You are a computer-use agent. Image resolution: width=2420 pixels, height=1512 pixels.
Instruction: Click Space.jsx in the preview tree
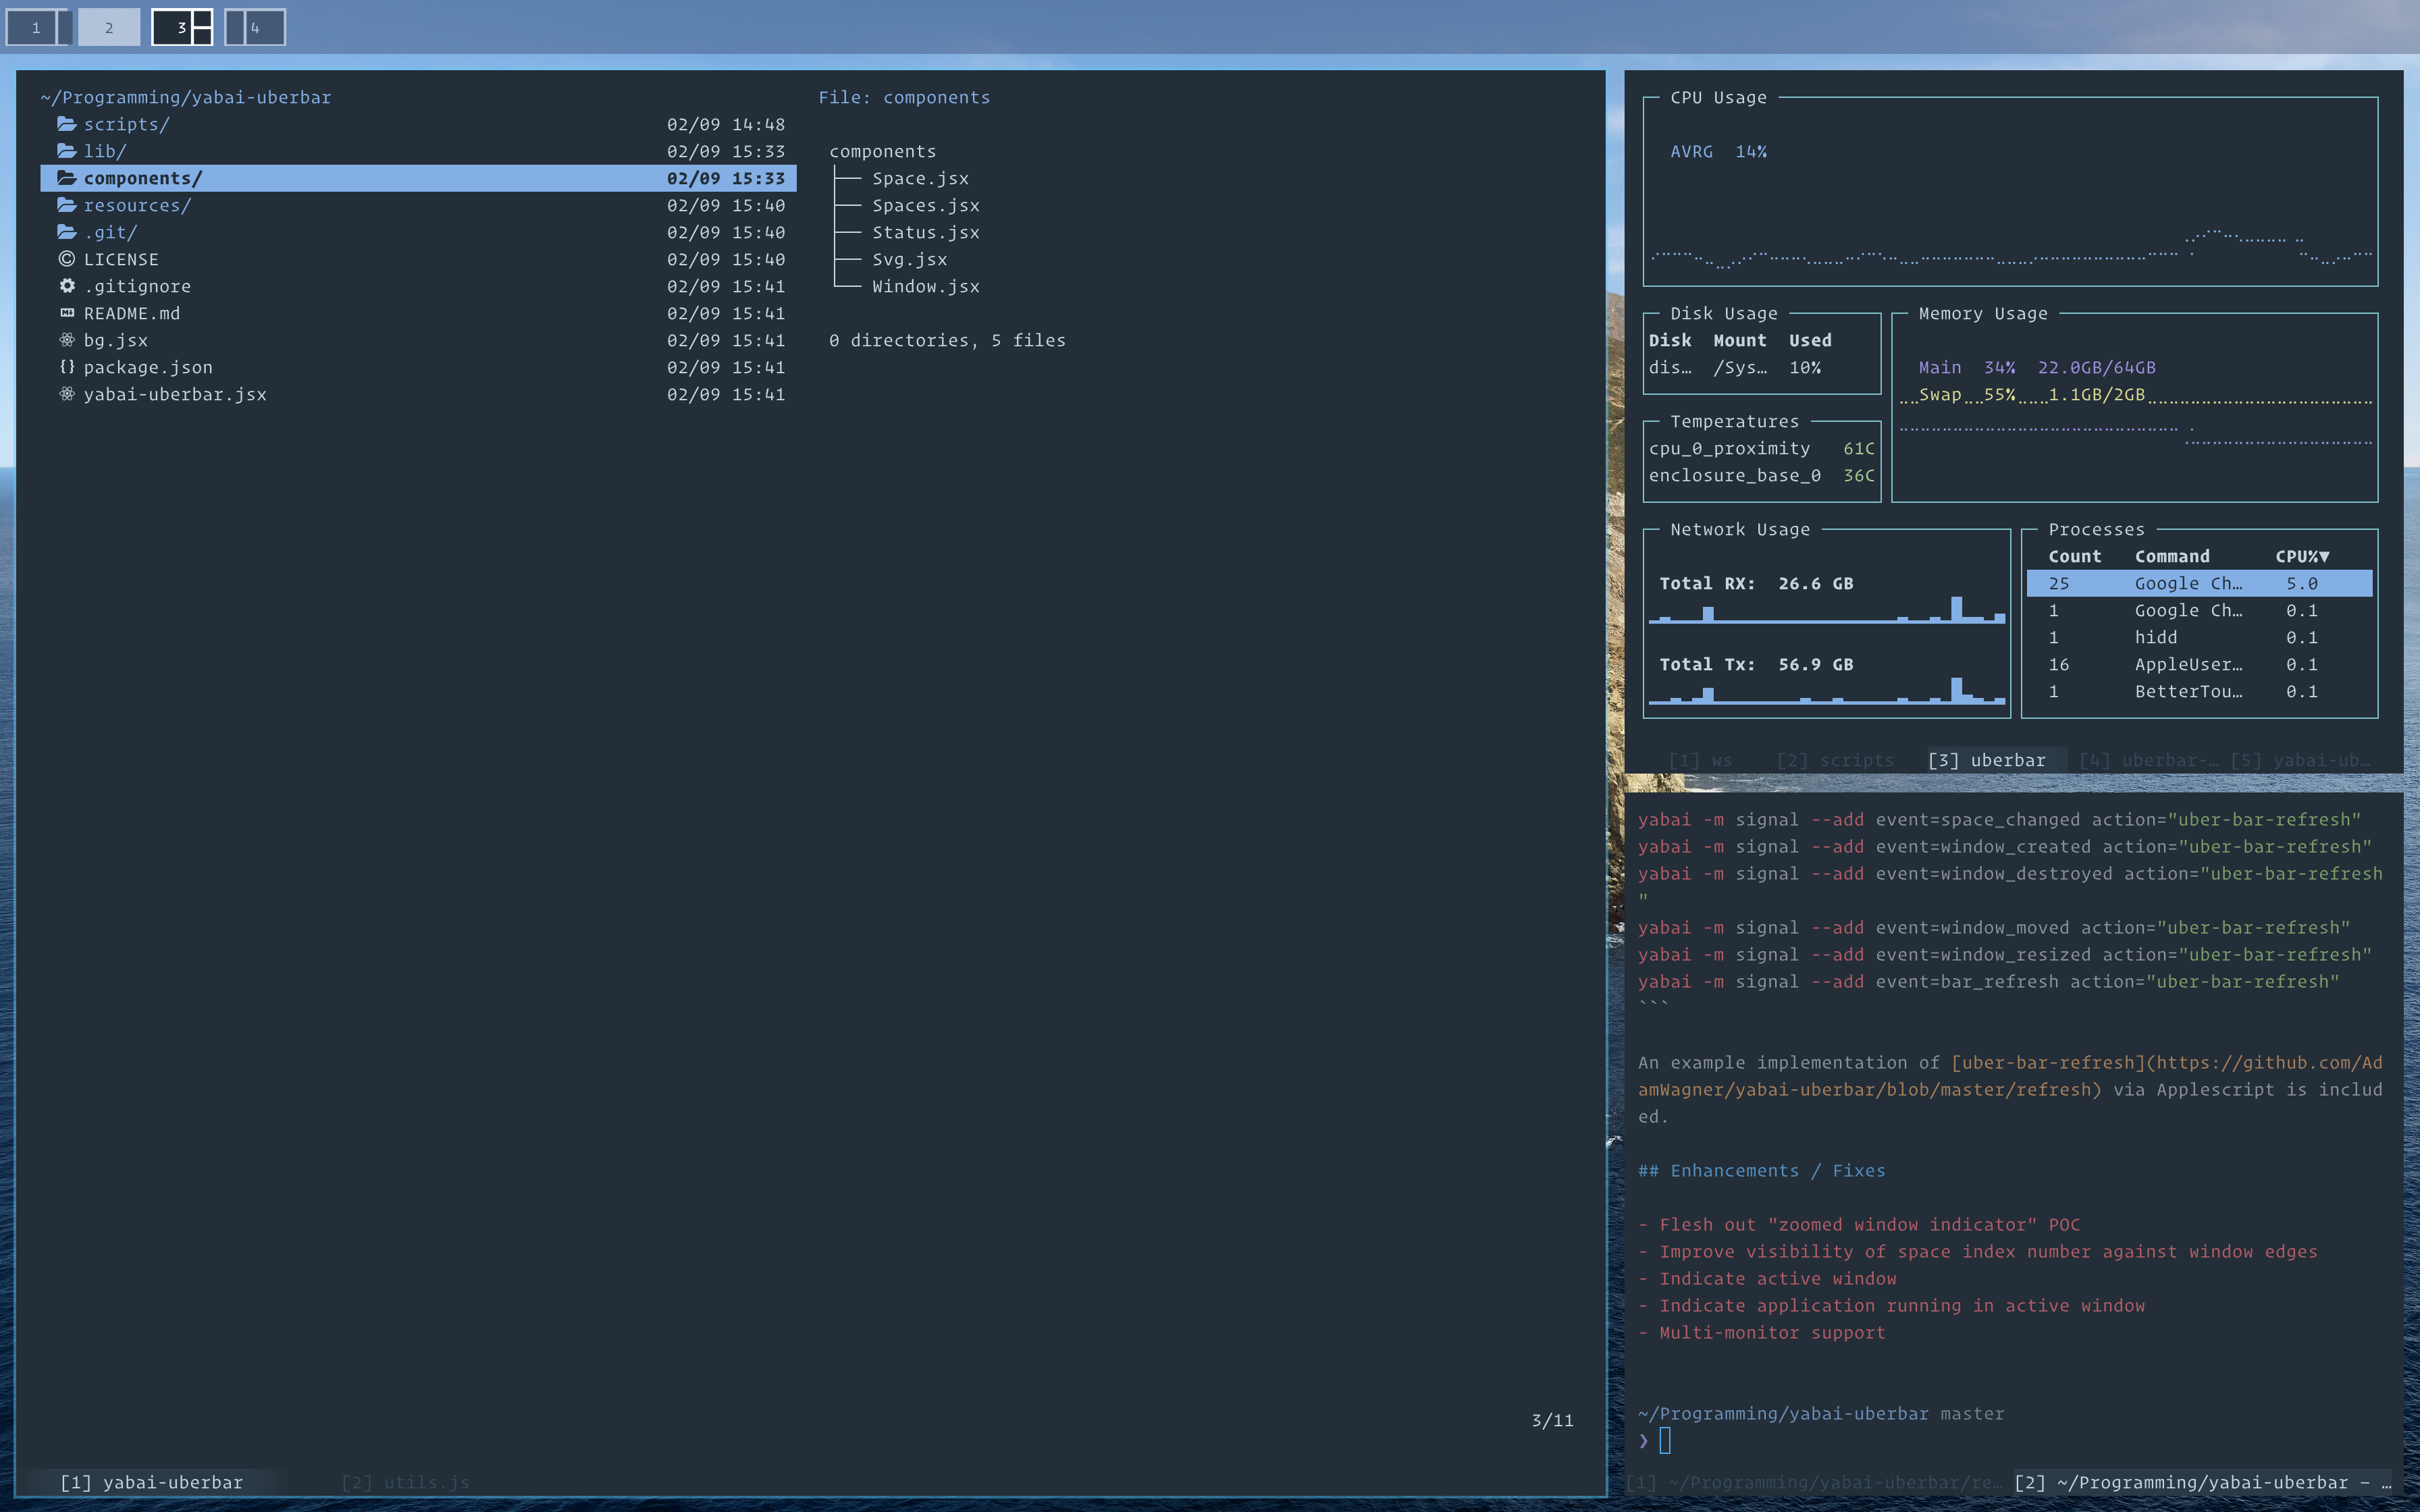(x=920, y=178)
